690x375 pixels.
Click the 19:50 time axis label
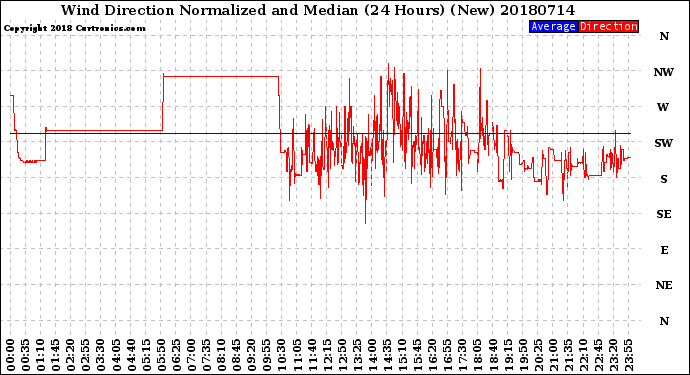[x=523, y=355]
